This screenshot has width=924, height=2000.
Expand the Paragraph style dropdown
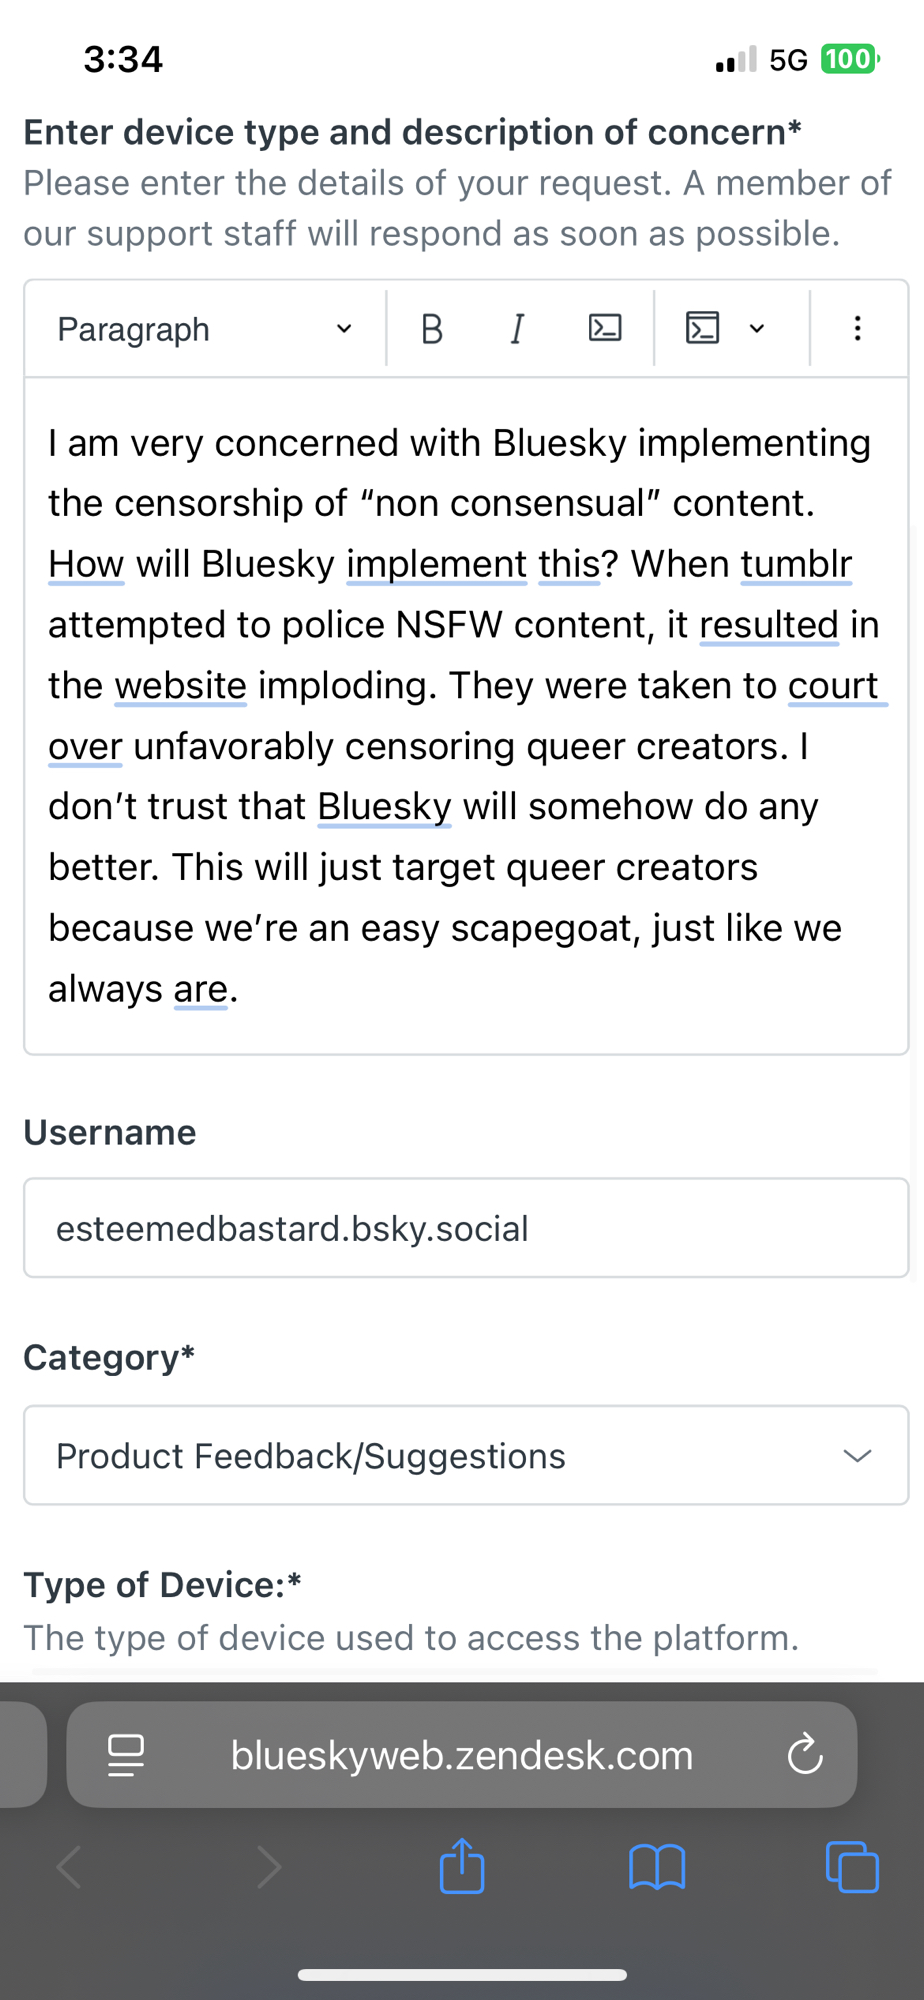205,329
